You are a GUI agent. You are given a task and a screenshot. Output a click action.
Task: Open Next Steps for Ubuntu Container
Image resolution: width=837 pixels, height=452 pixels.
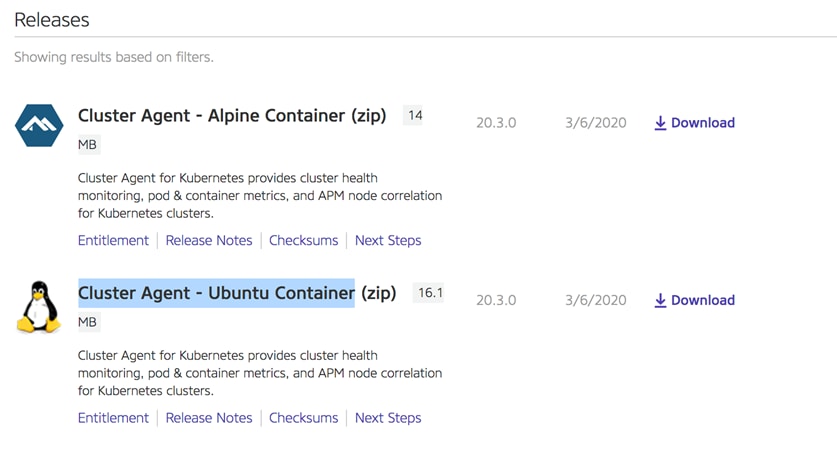(388, 418)
